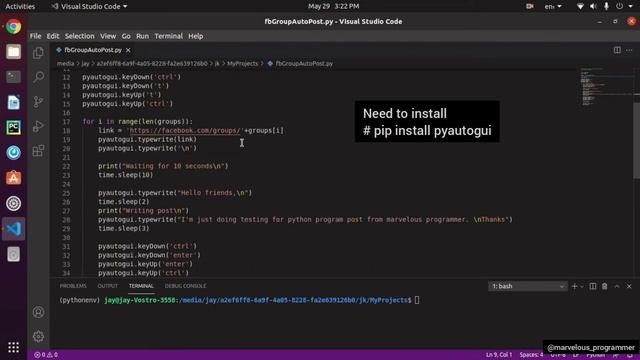Launch Terminal from the dock
640x360 pixels.
click(13, 77)
